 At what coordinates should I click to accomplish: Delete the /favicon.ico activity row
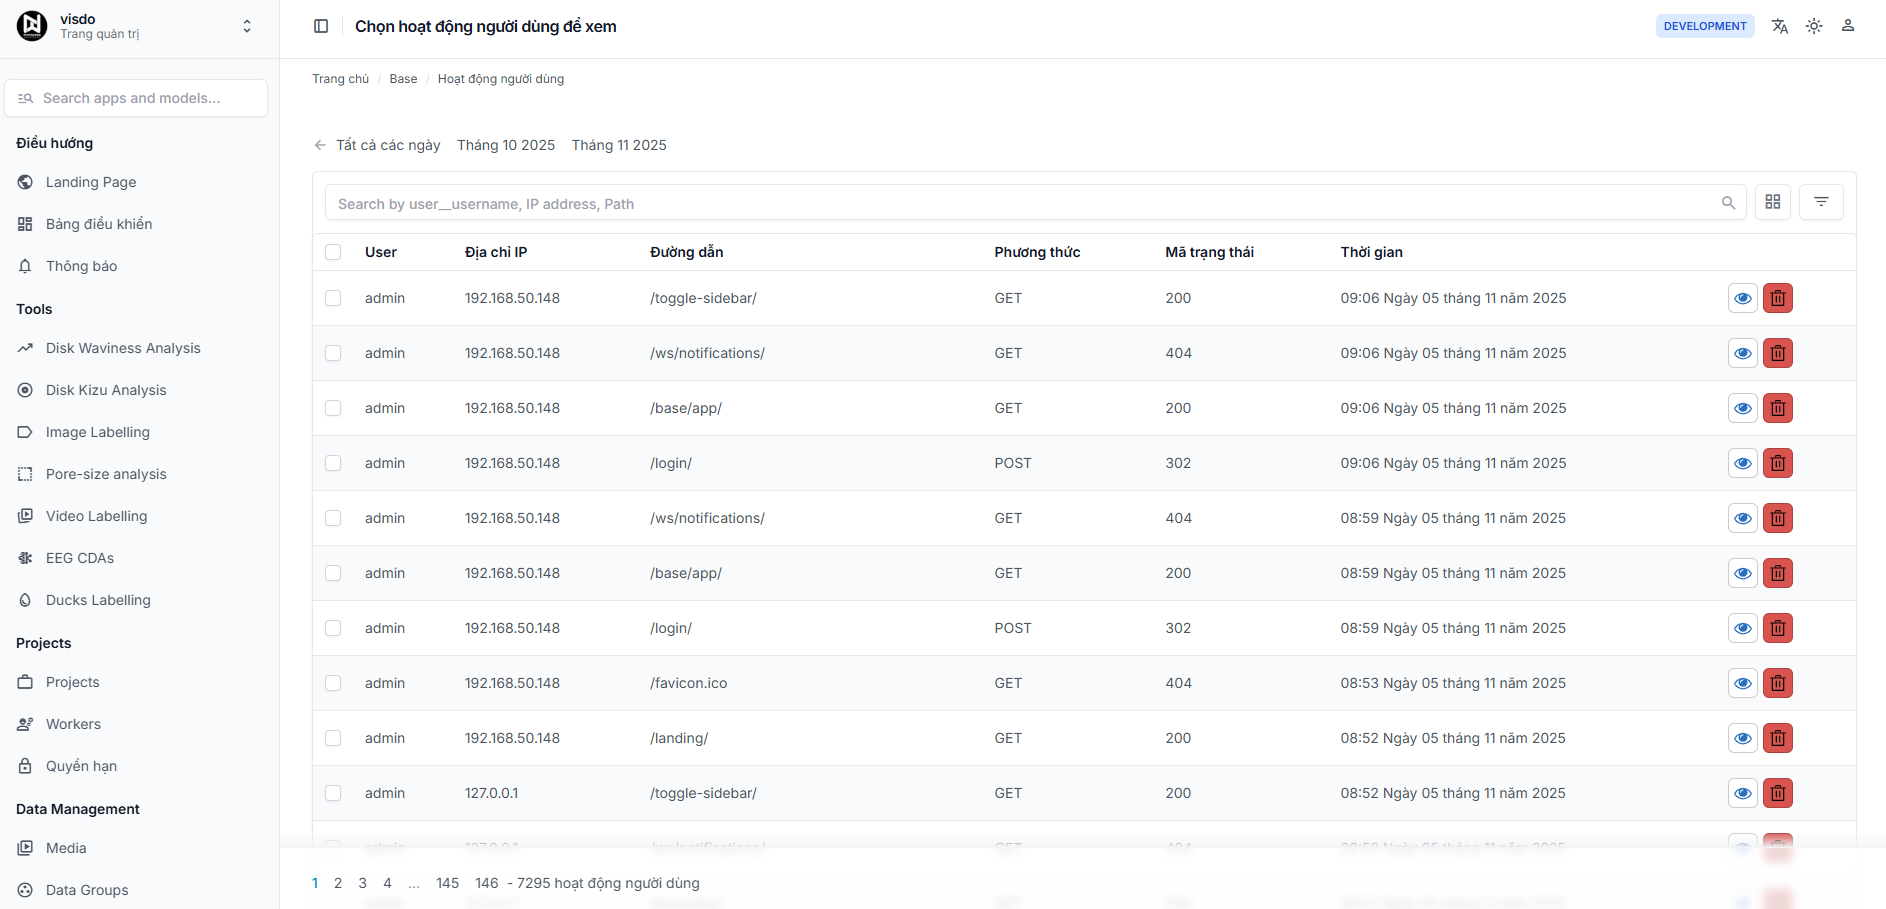click(x=1777, y=683)
